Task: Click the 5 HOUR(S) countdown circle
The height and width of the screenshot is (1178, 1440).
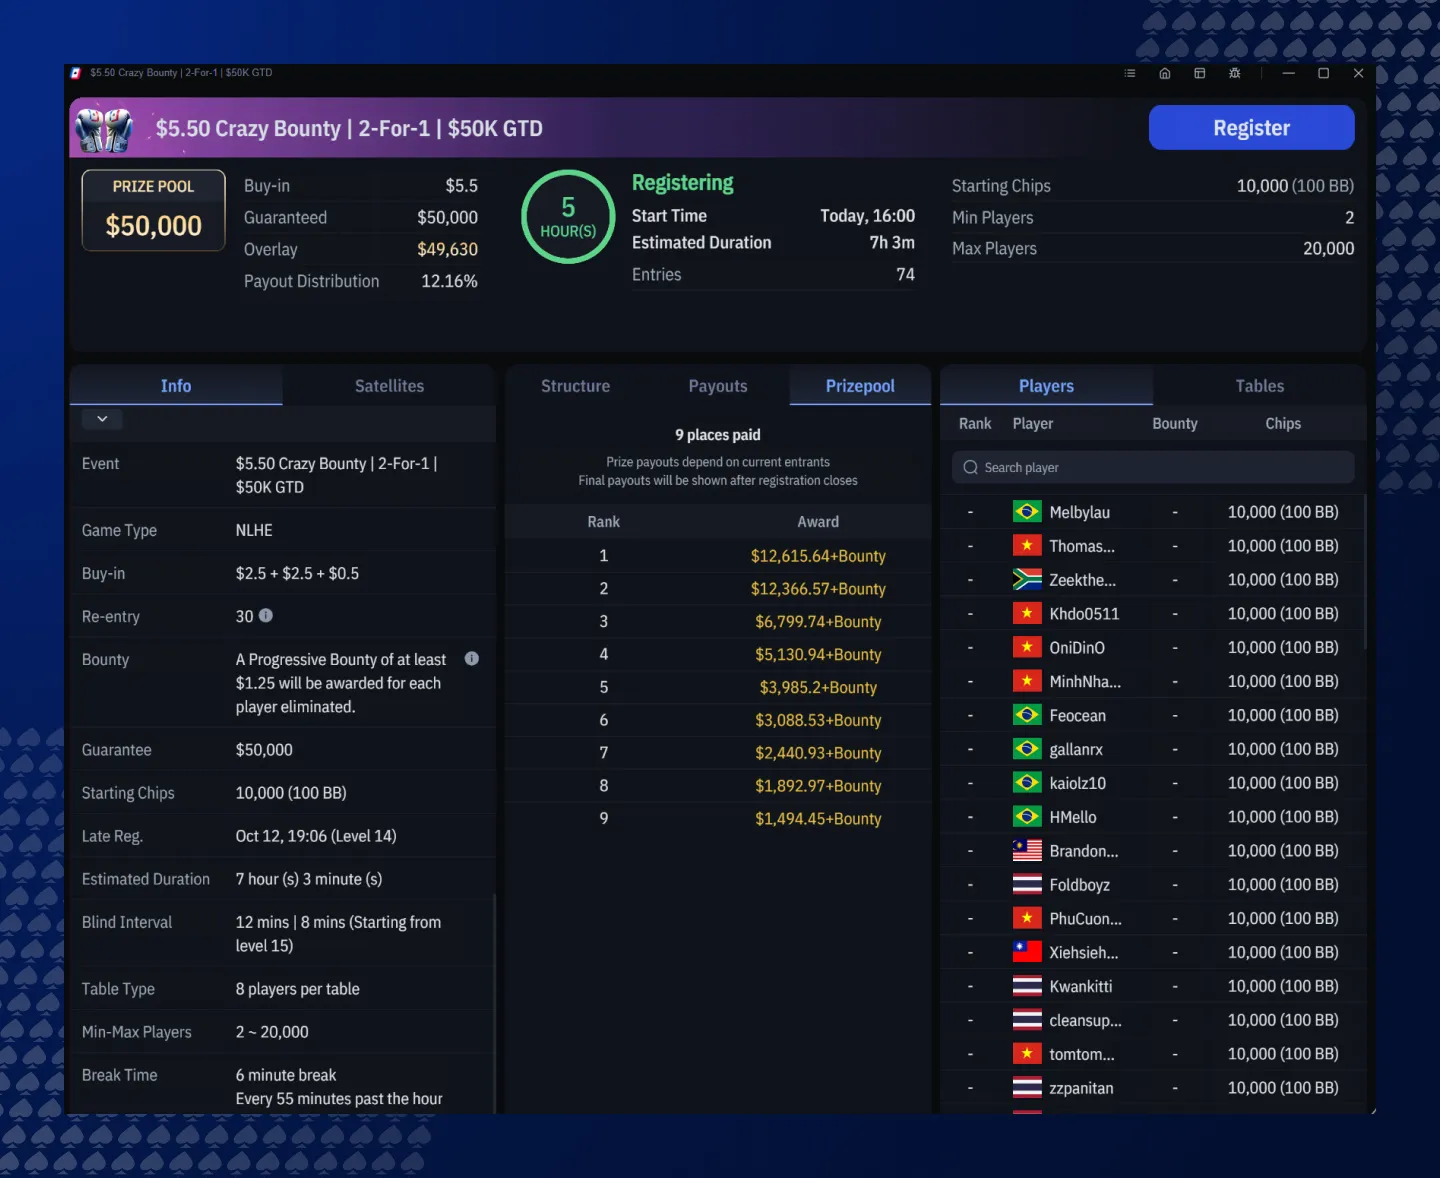Action: (x=568, y=217)
